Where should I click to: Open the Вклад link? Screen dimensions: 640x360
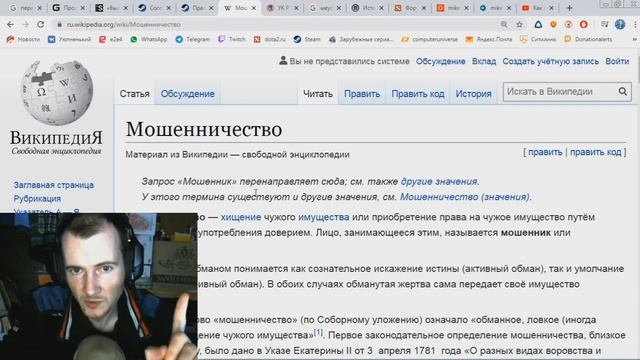pyautogui.click(x=484, y=61)
